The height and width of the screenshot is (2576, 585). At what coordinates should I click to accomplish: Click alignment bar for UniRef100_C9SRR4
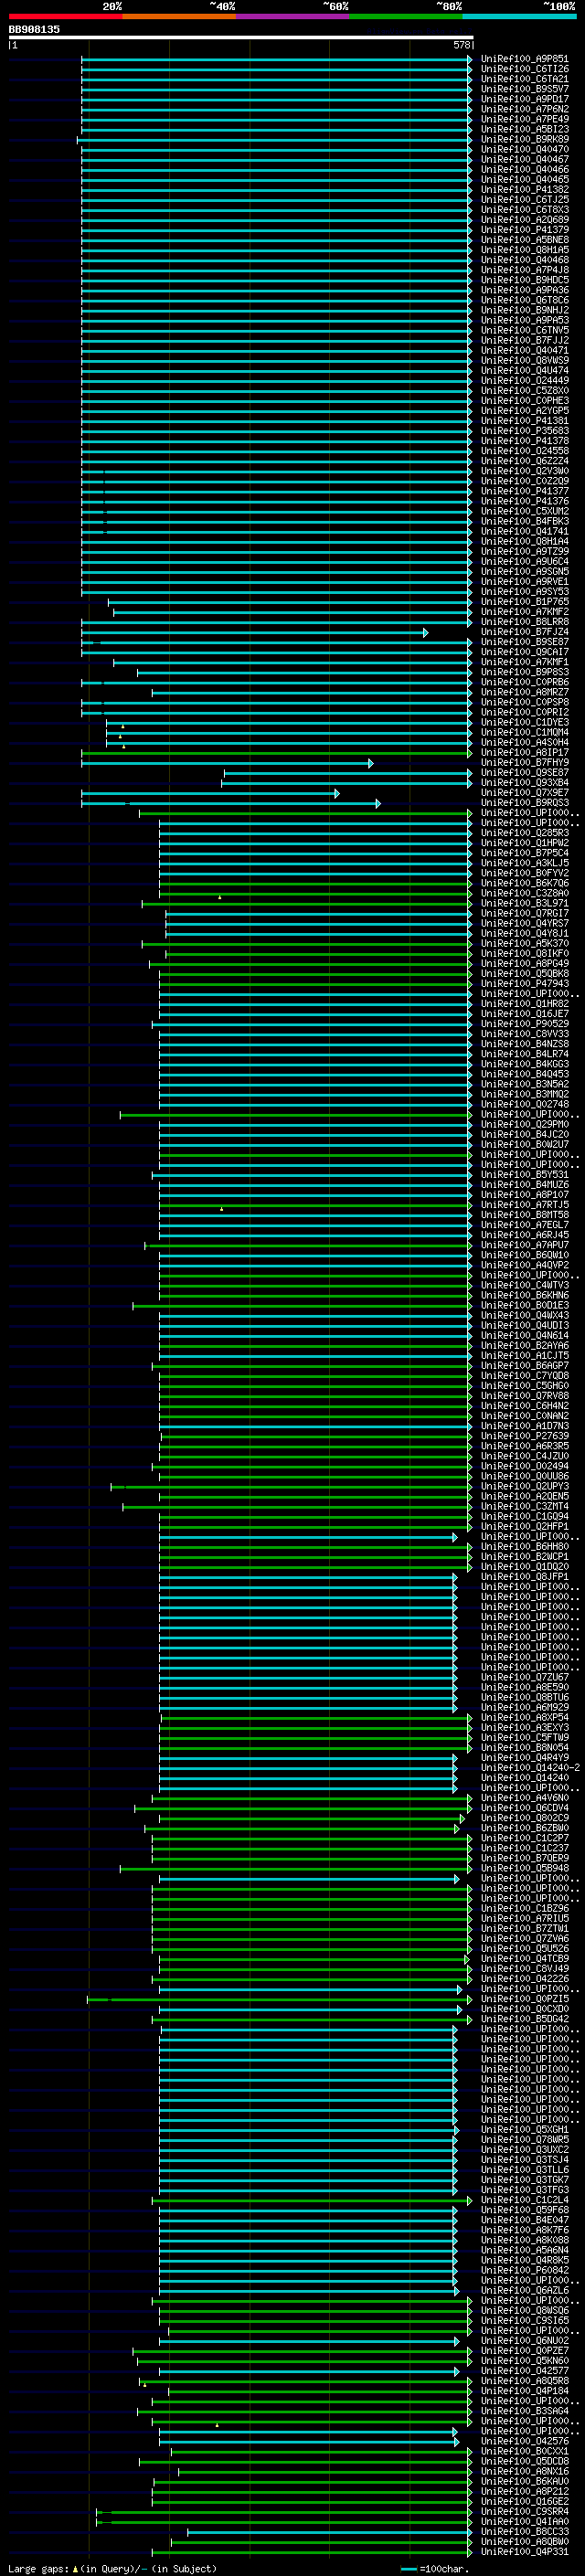click(284, 2511)
